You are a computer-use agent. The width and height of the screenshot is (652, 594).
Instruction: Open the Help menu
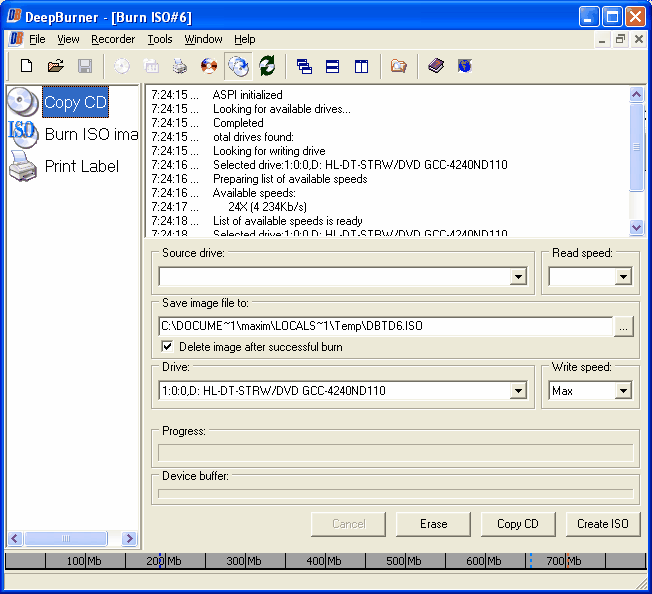pyautogui.click(x=244, y=39)
